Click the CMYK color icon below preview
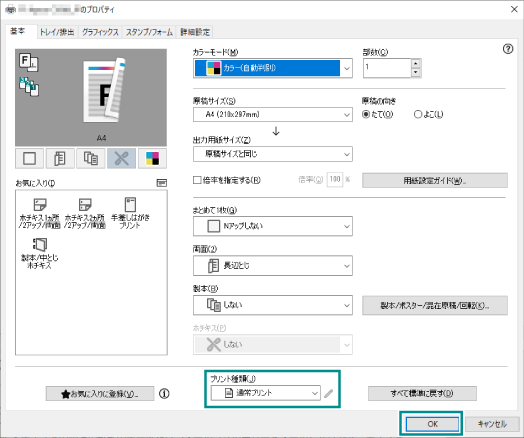 [152, 158]
